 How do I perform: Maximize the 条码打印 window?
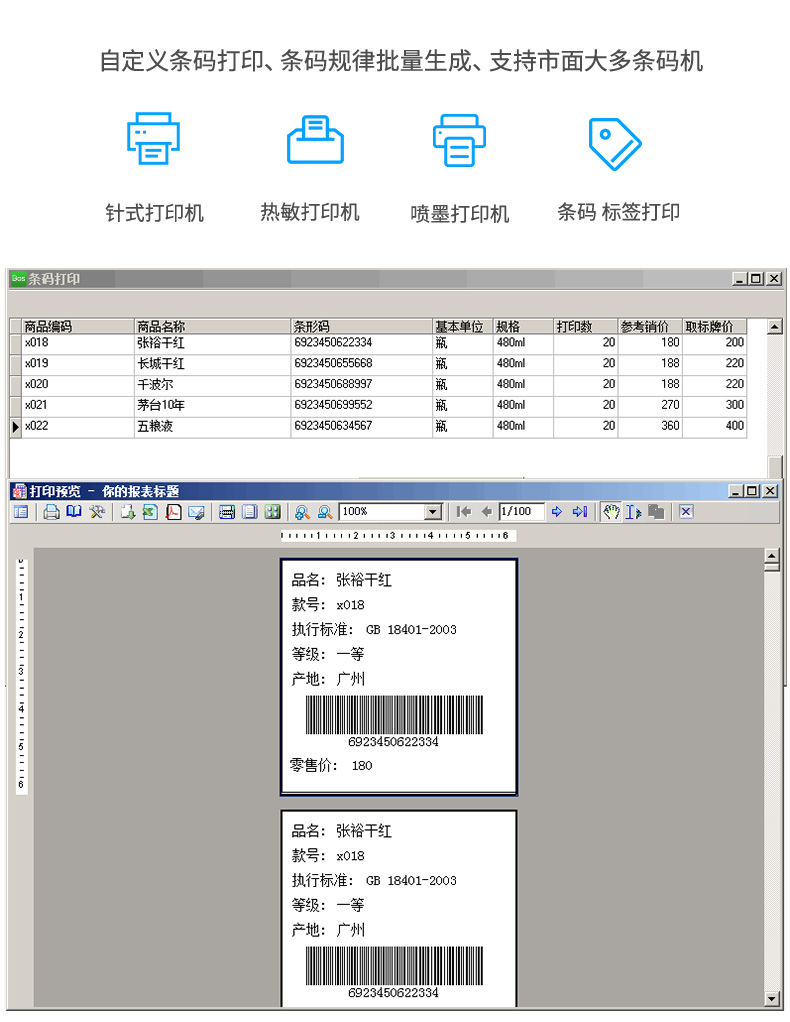[755, 279]
